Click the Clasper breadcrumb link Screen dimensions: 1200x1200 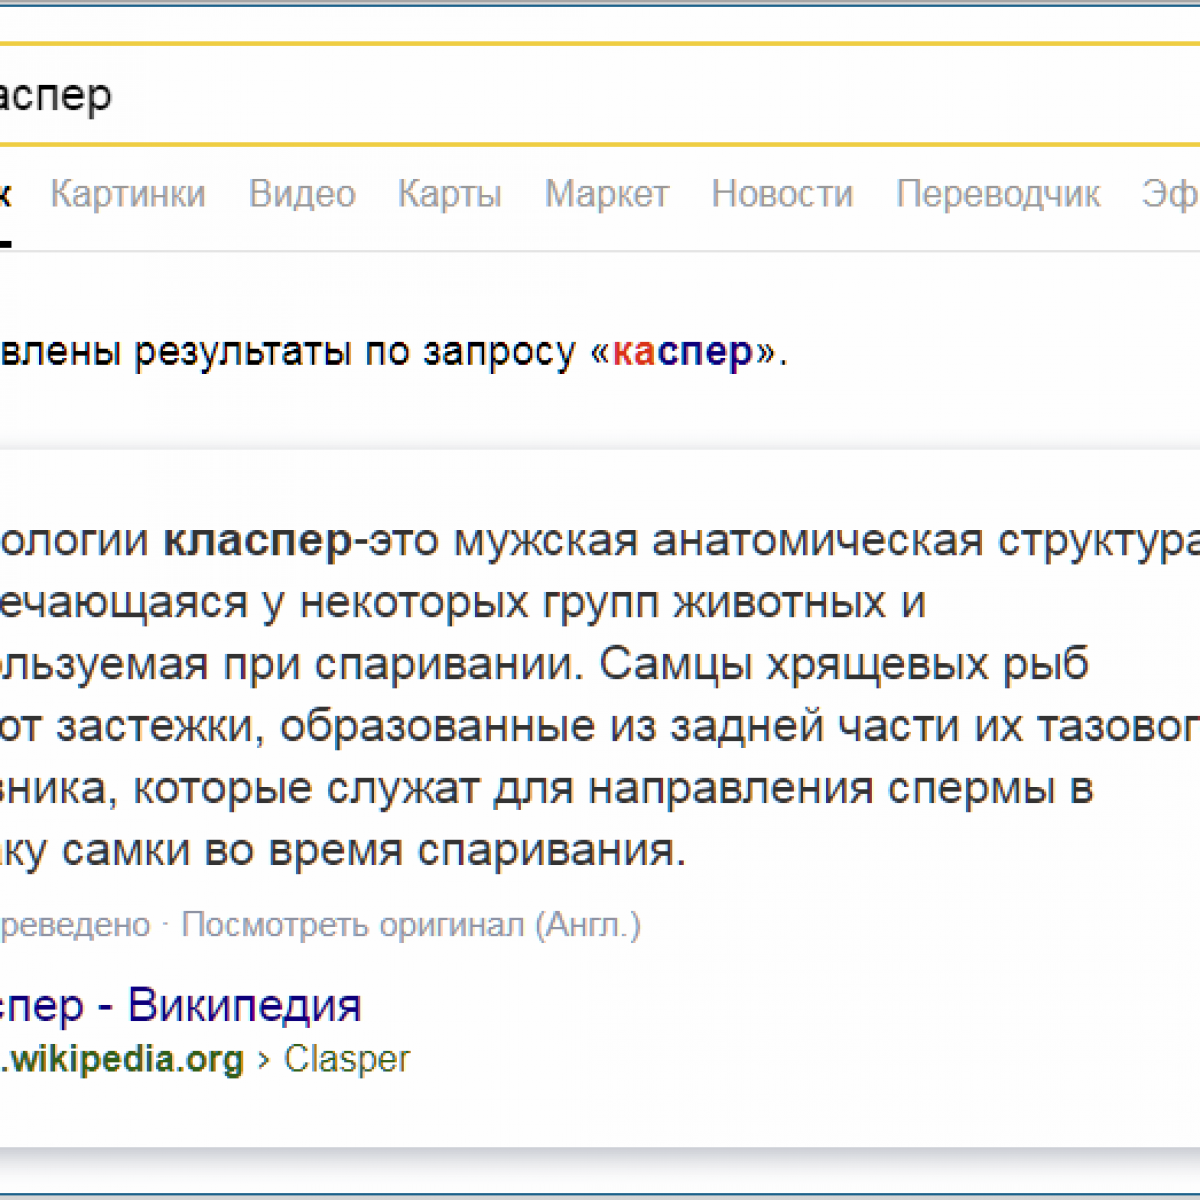347,1059
